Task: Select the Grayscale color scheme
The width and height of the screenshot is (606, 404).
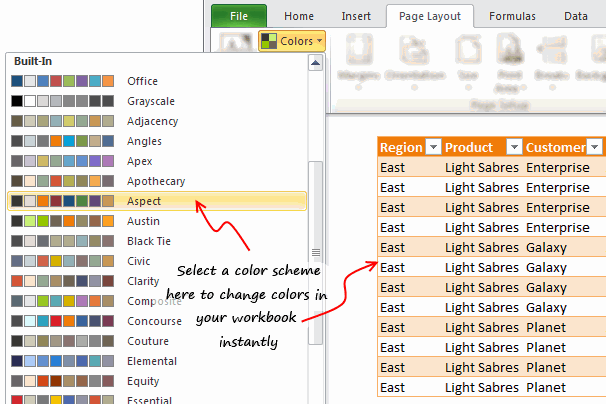Action: click(x=148, y=101)
